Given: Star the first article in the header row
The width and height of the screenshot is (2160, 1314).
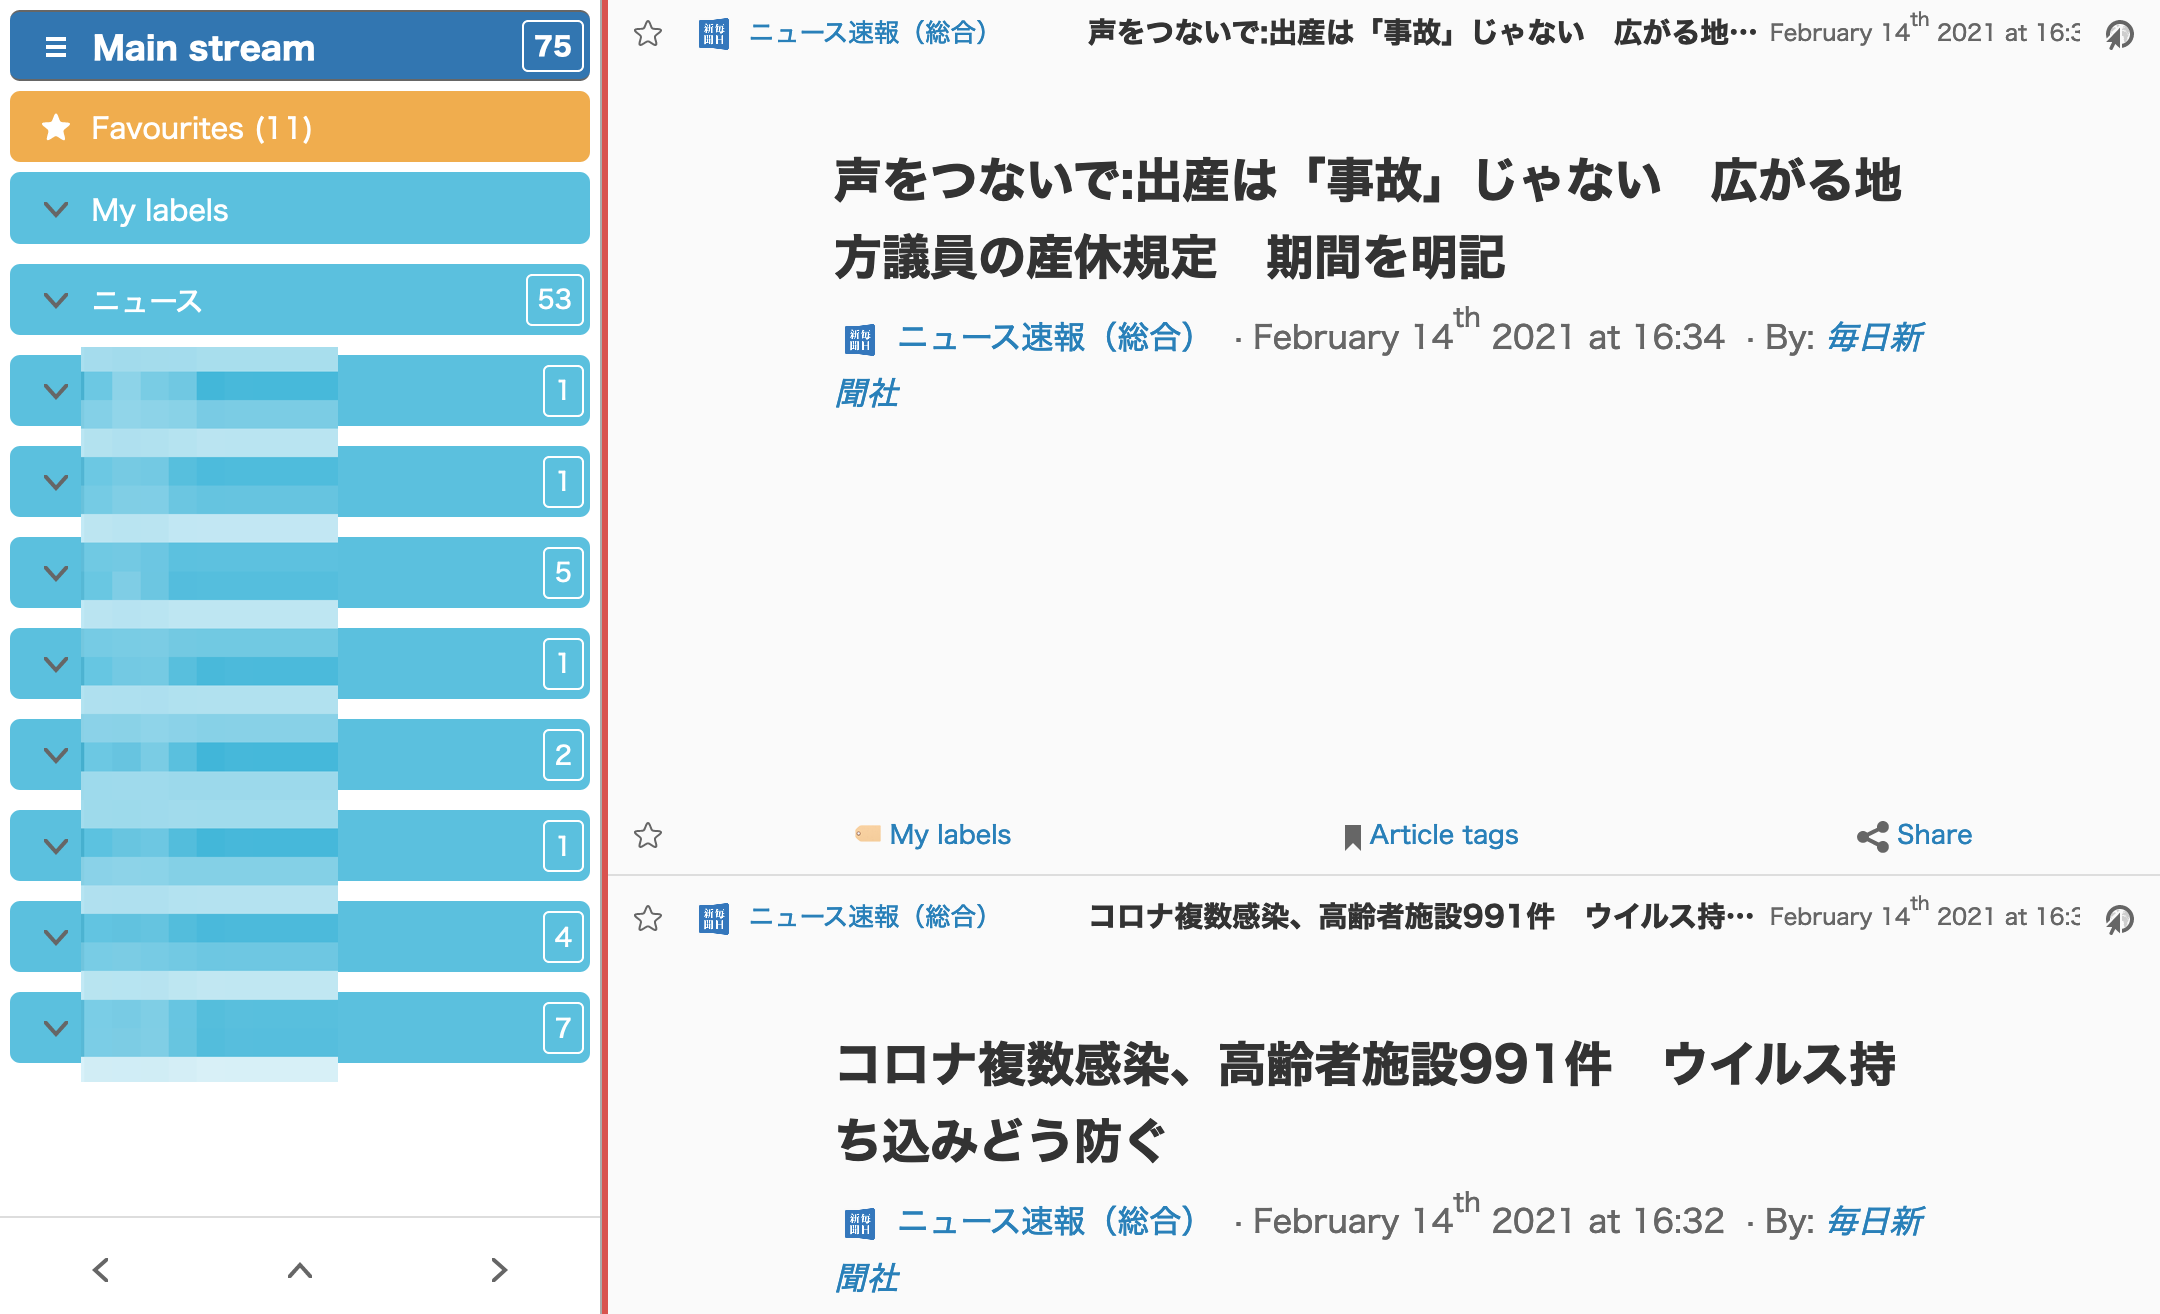Looking at the screenshot, I should (x=648, y=34).
